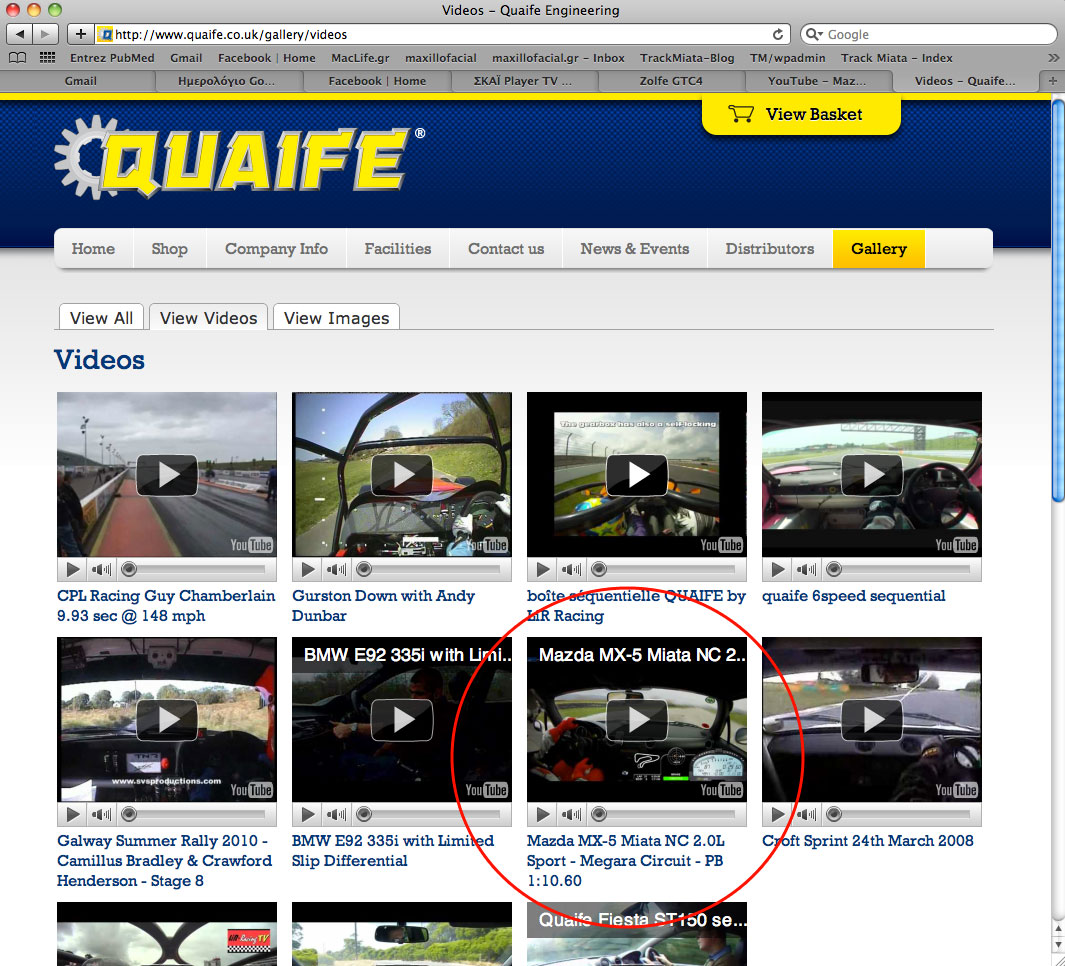Viewport: 1065px width, 966px height.
Task: Mute the Gurston Down video speaker icon
Action: [x=336, y=569]
